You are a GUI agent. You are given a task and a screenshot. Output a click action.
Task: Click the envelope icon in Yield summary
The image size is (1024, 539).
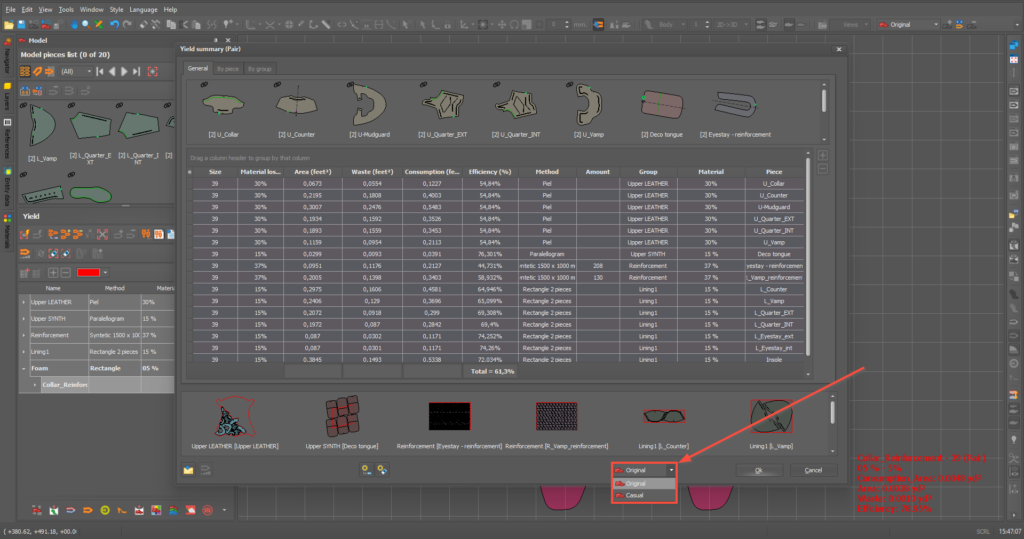click(x=187, y=469)
